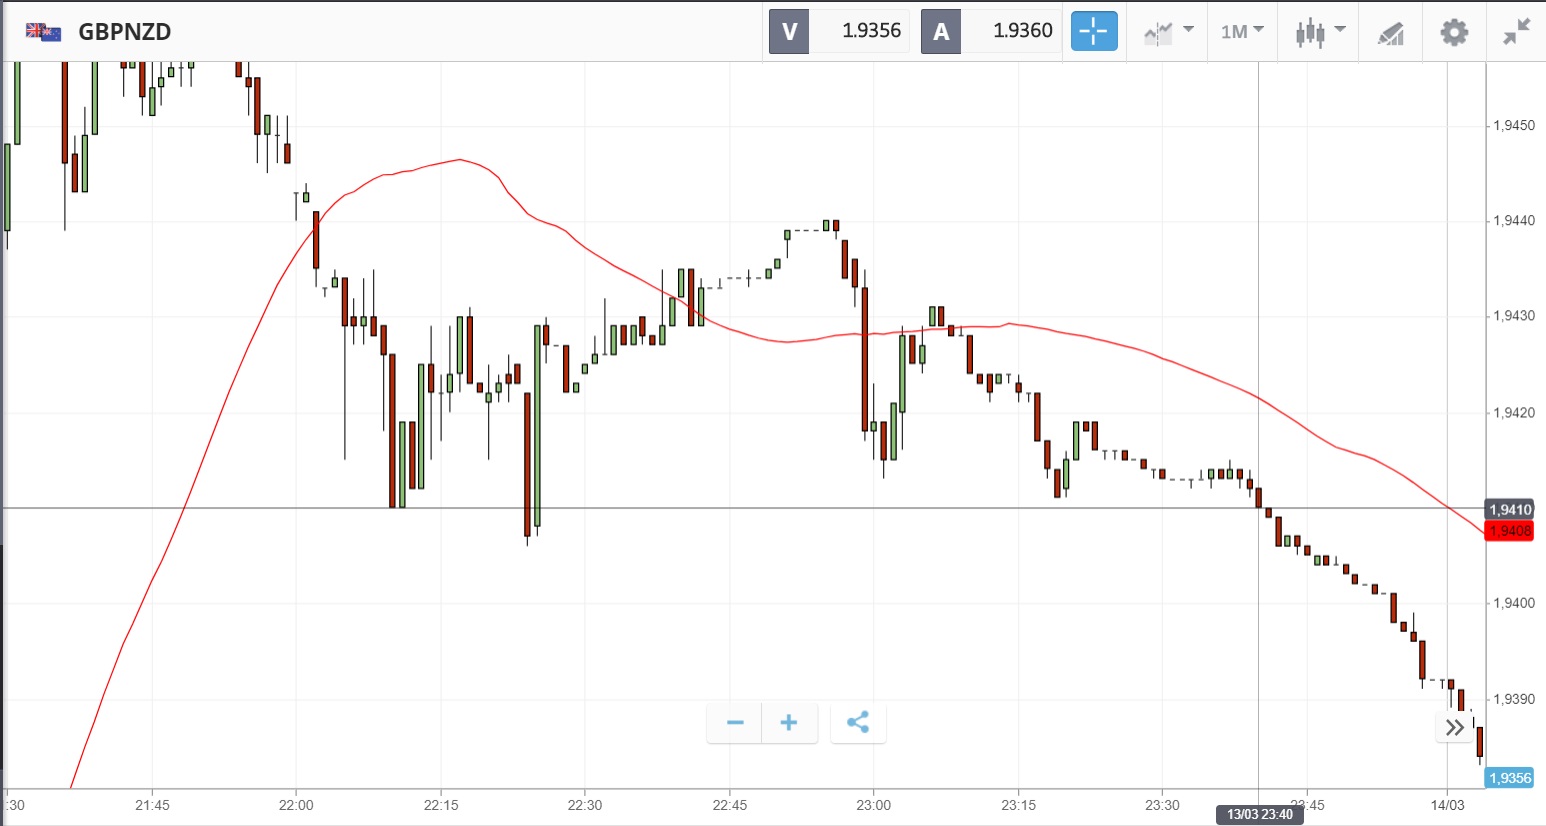
Task: Select the drawing tools icon
Action: pos(1391,33)
